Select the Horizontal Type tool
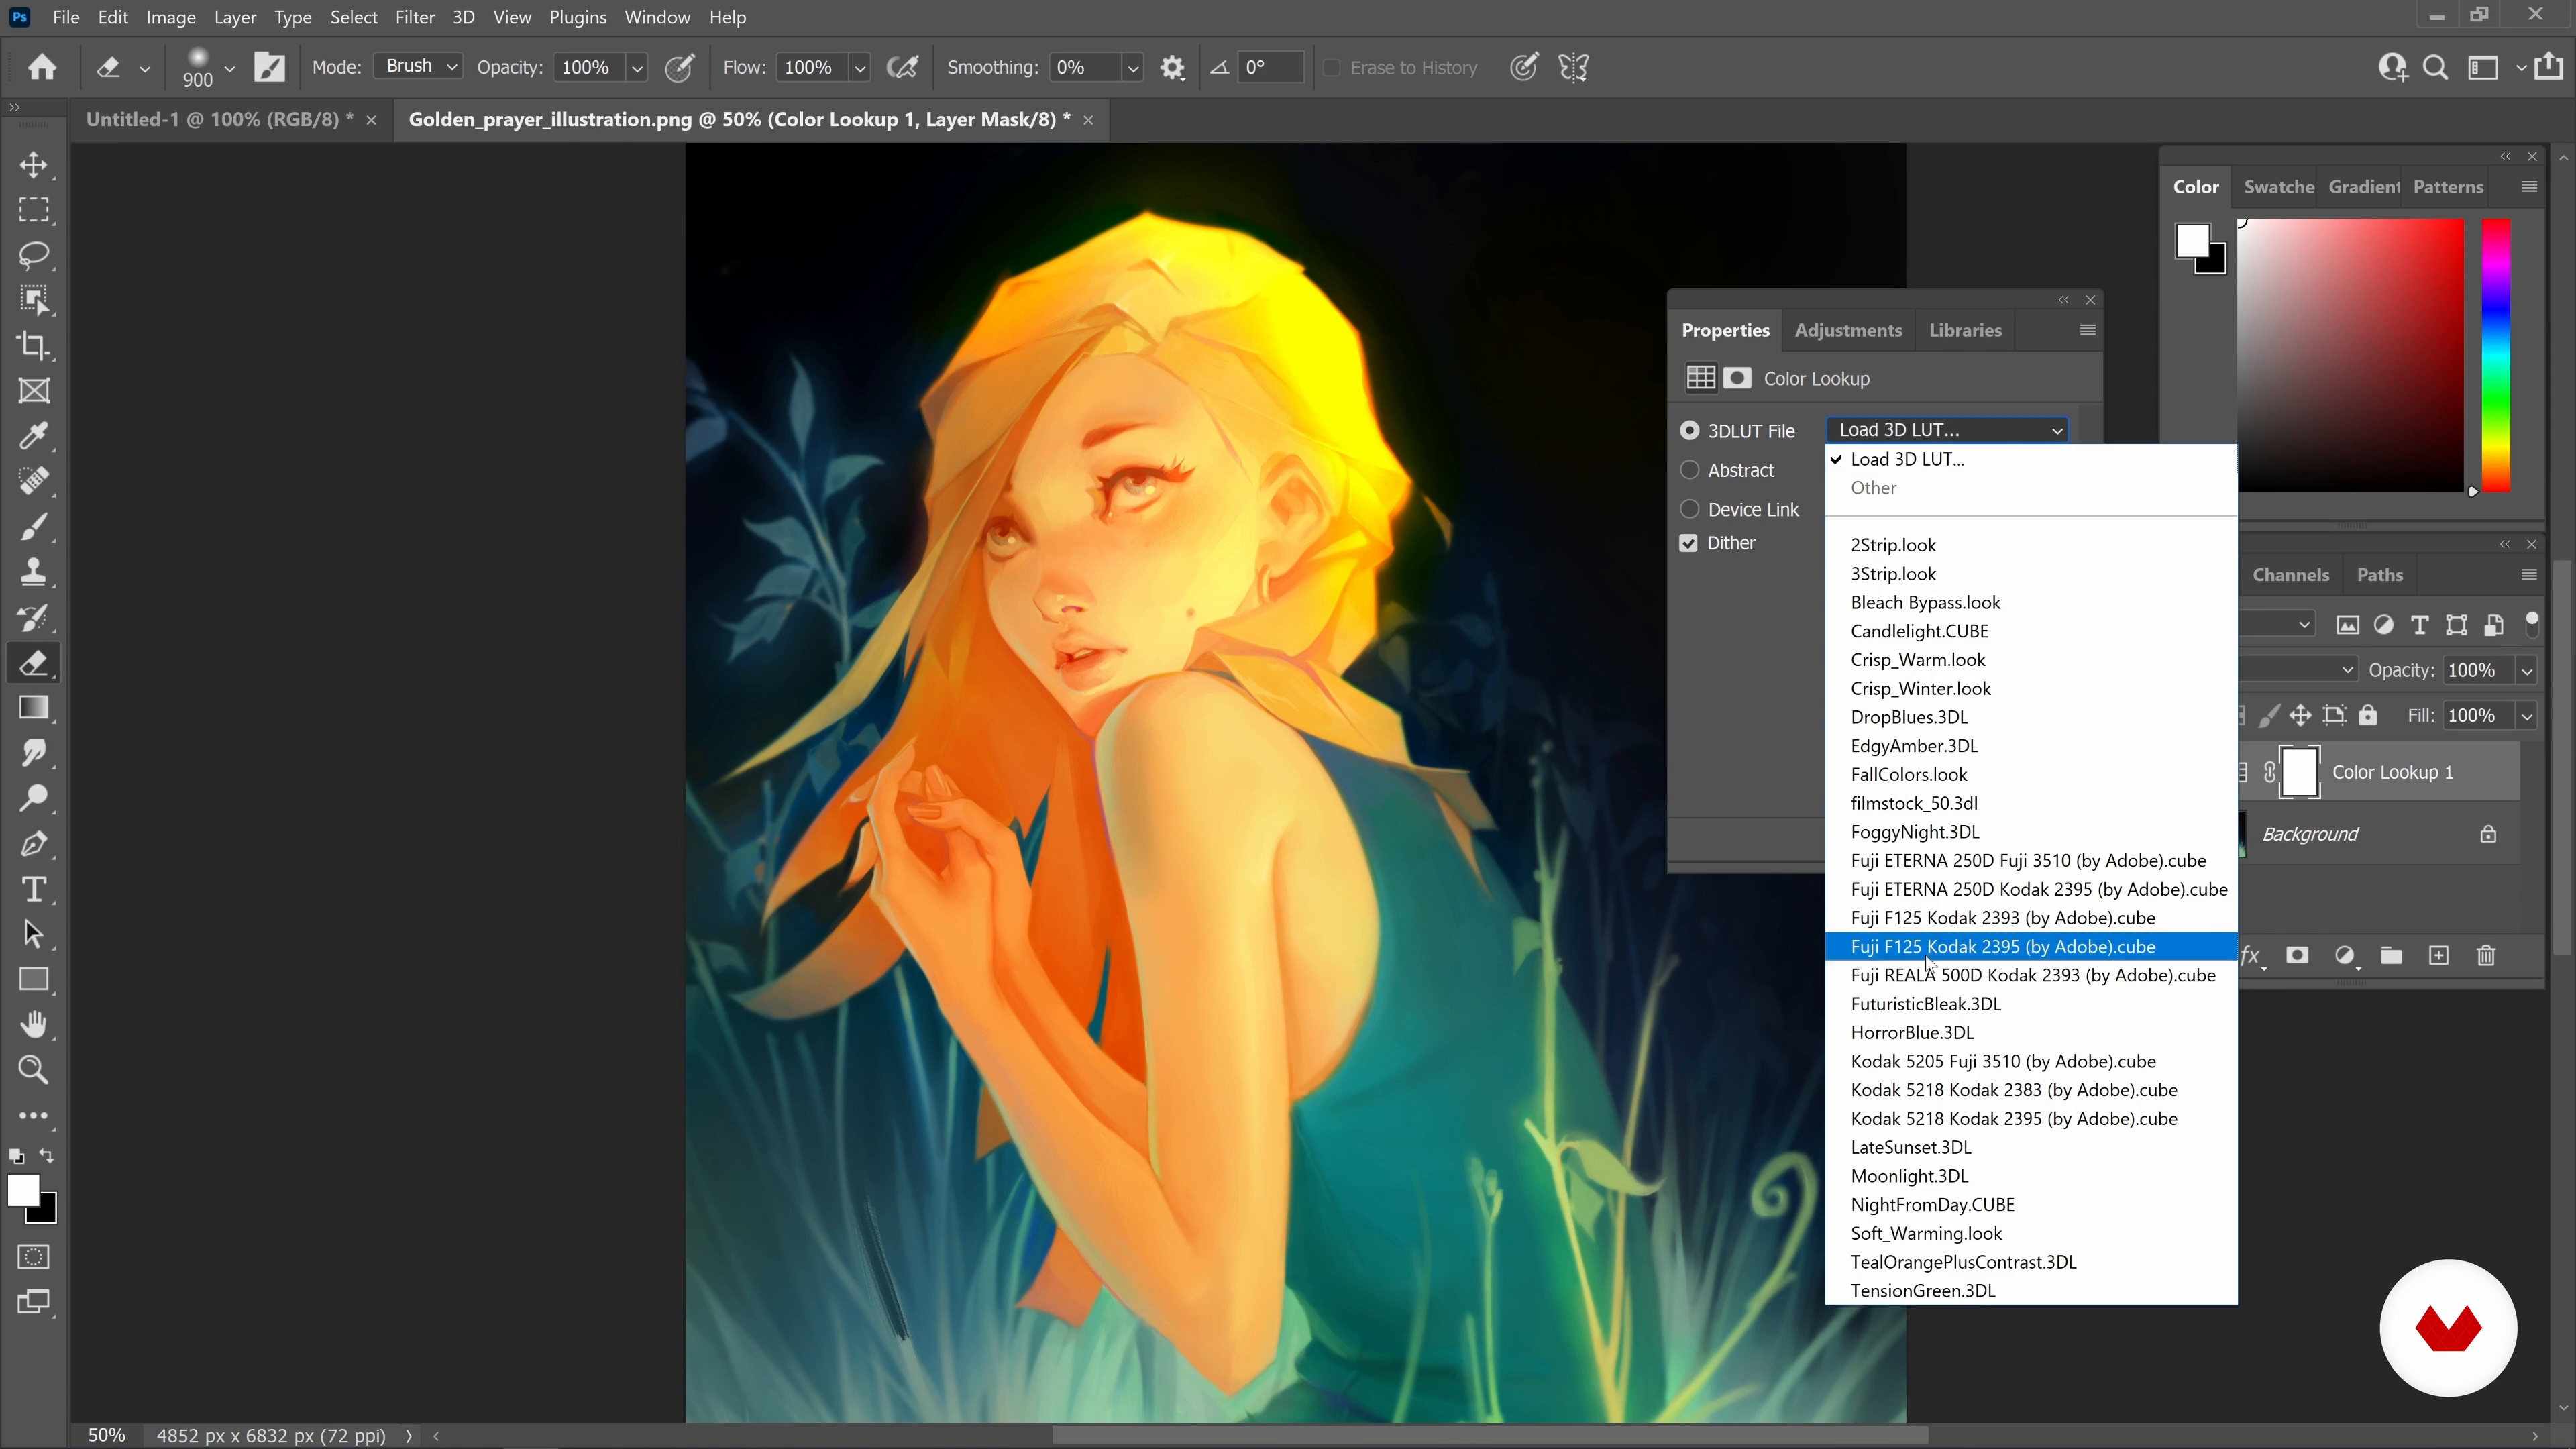The height and width of the screenshot is (1449, 2576). [34, 889]
